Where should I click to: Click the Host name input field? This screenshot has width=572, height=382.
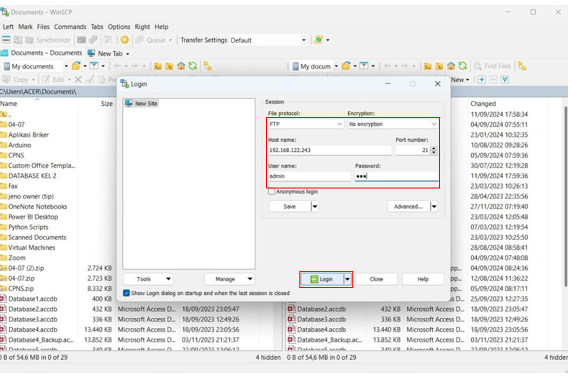tap(329, 150)
